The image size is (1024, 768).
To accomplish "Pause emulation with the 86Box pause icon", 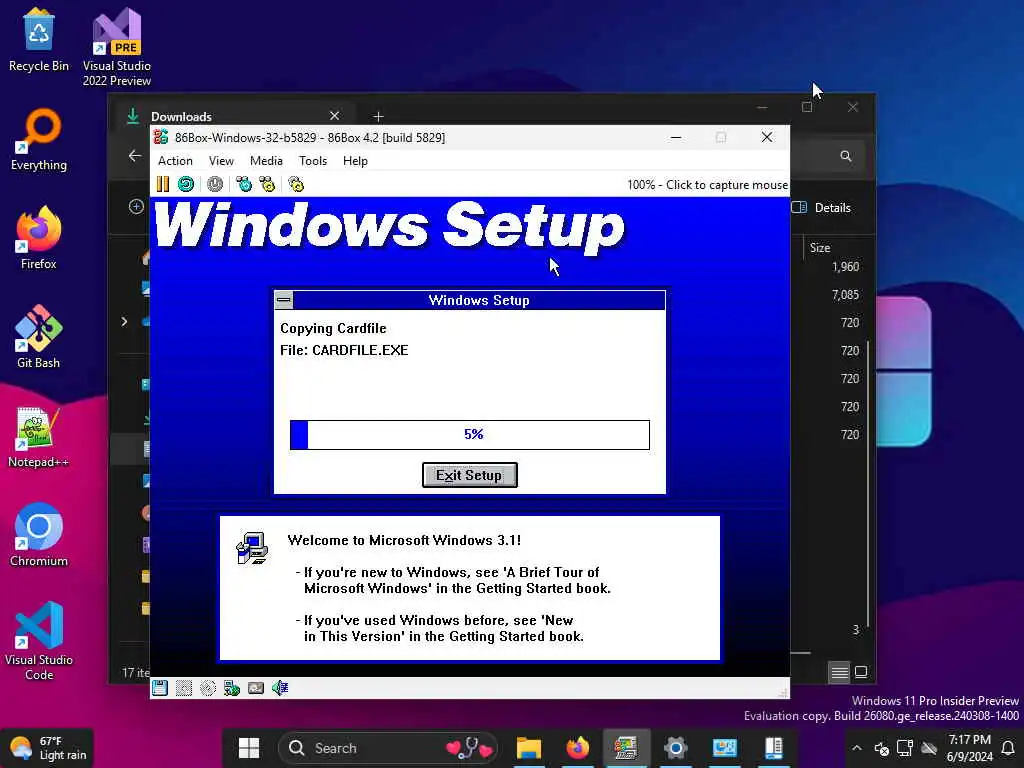I will coord(163,184).
